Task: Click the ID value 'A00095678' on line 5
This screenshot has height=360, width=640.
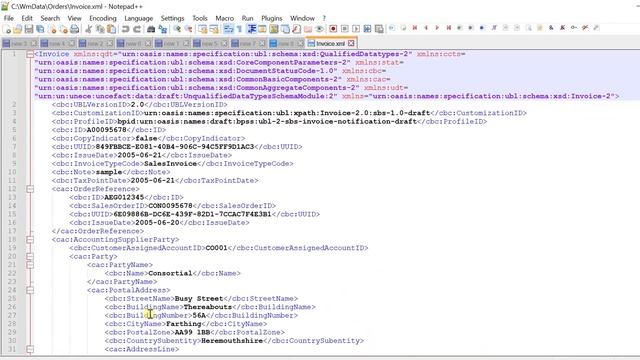Action: coord(107,130)
